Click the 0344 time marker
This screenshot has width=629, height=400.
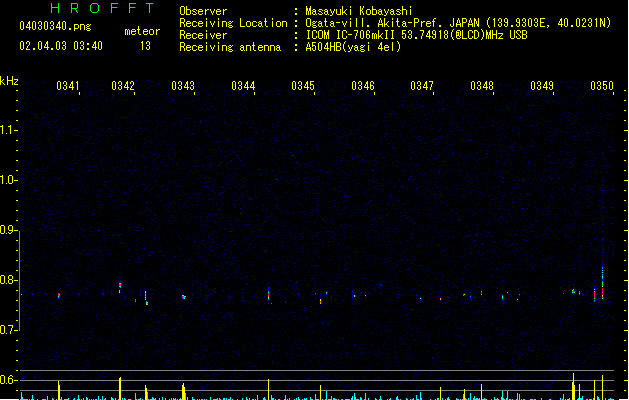243,86
